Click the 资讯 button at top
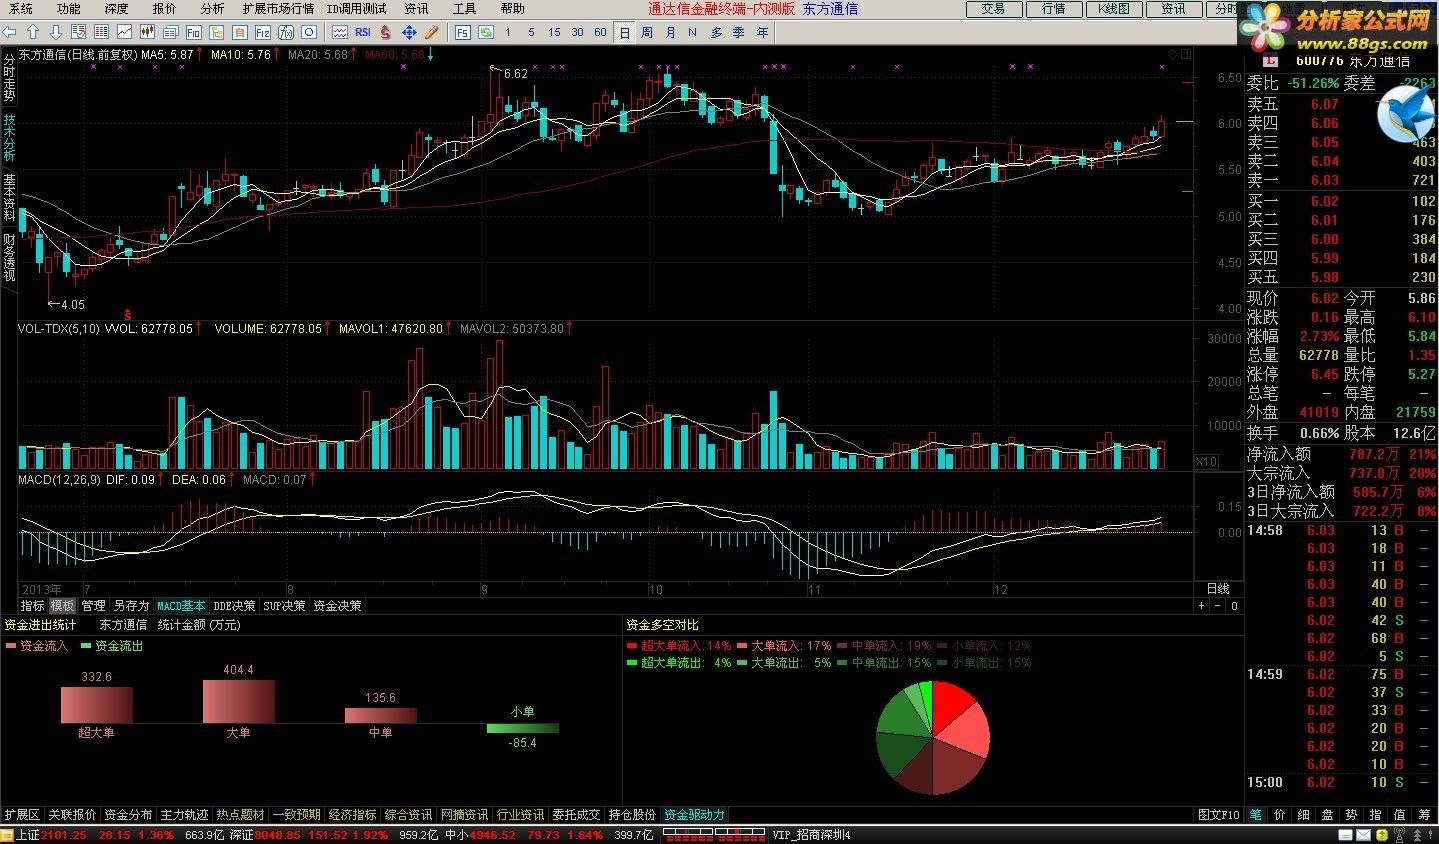The width and height of the screenshot is (1439, 844). [1173, 9]
